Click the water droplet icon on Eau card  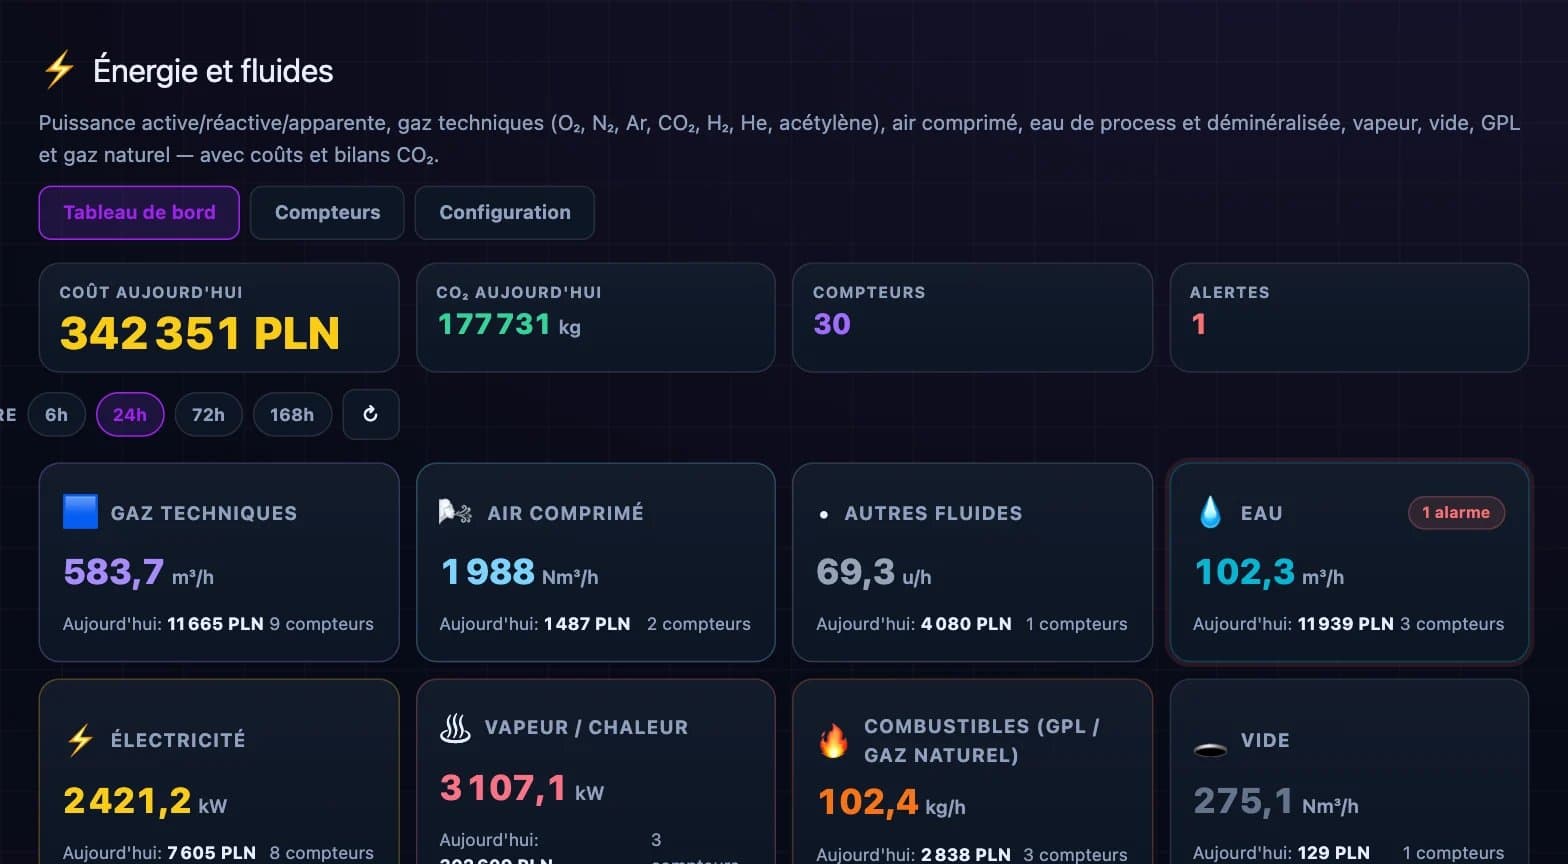(x=1210, y=512)
